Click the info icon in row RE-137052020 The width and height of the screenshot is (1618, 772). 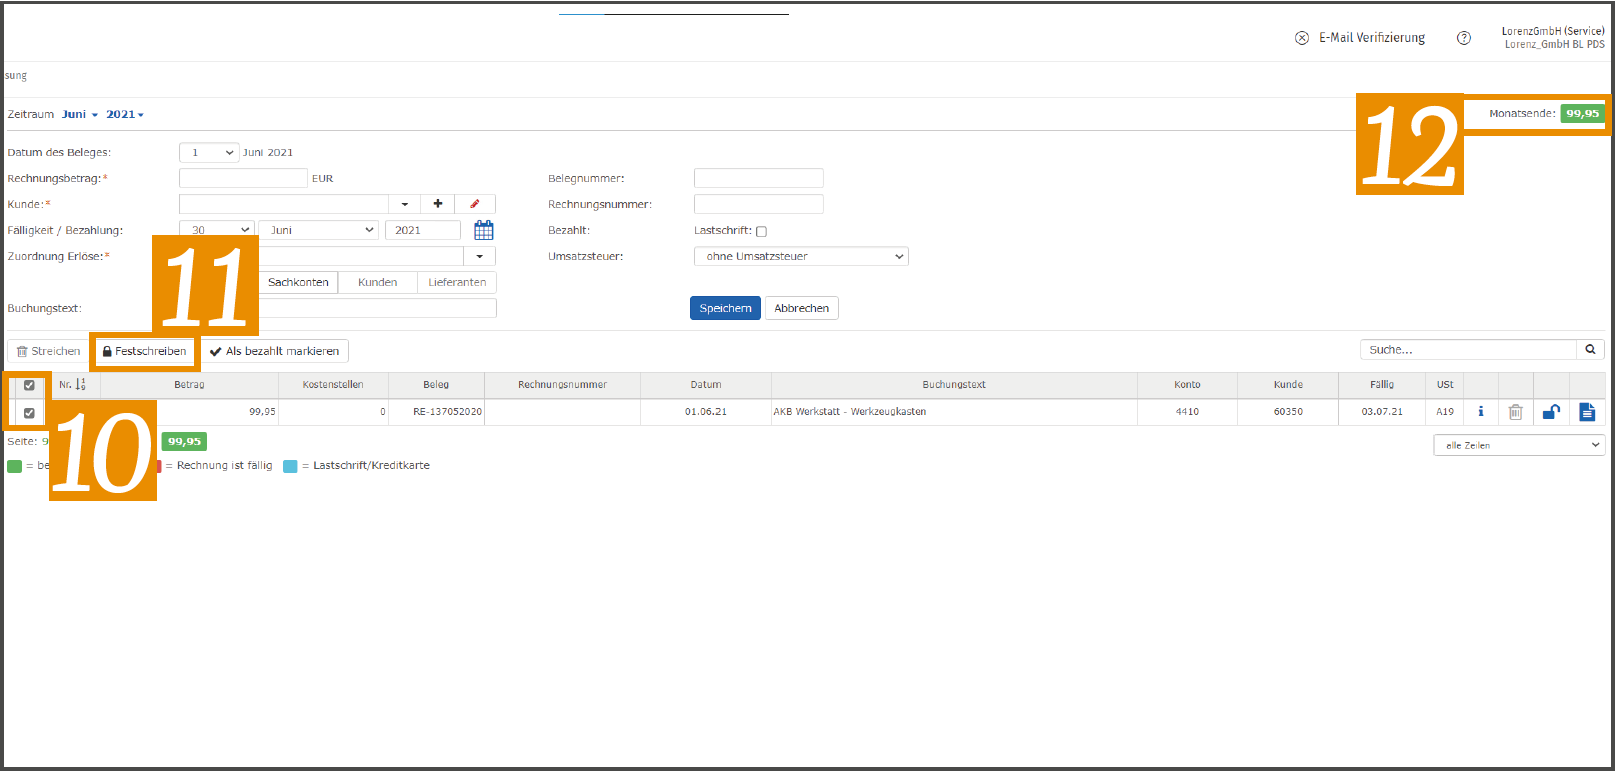1481,411
